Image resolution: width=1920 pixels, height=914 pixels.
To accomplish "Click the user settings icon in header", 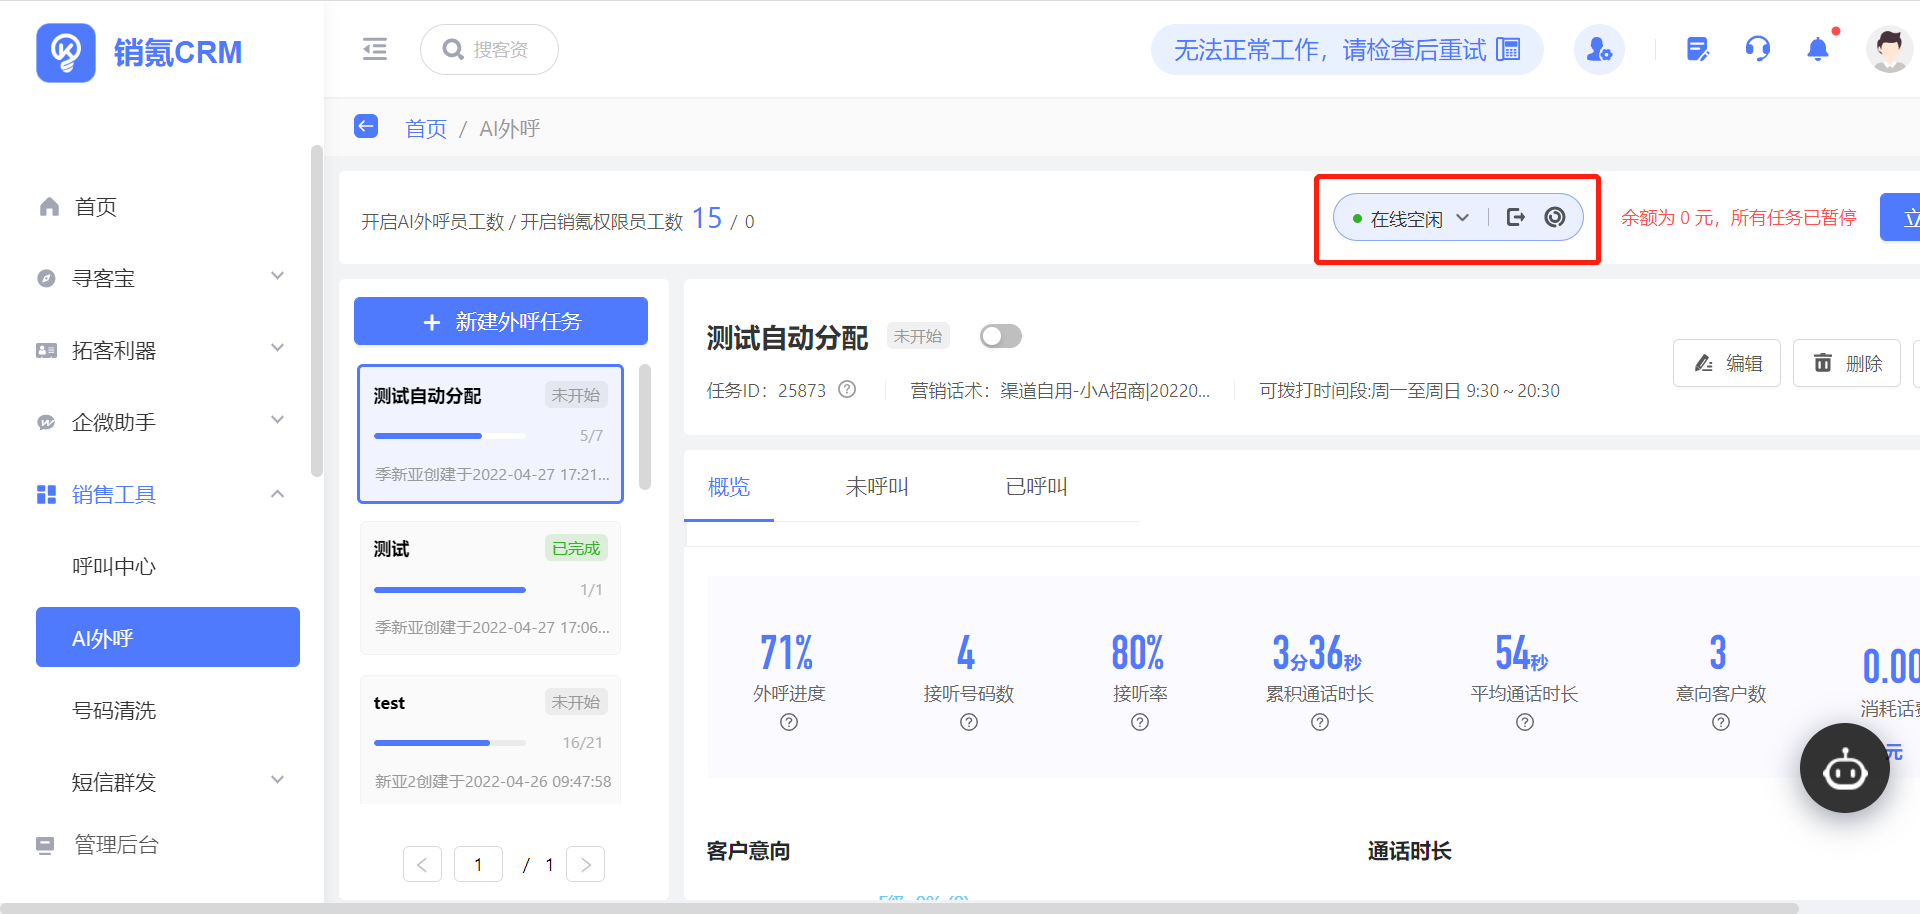I will click(1599, 49).
